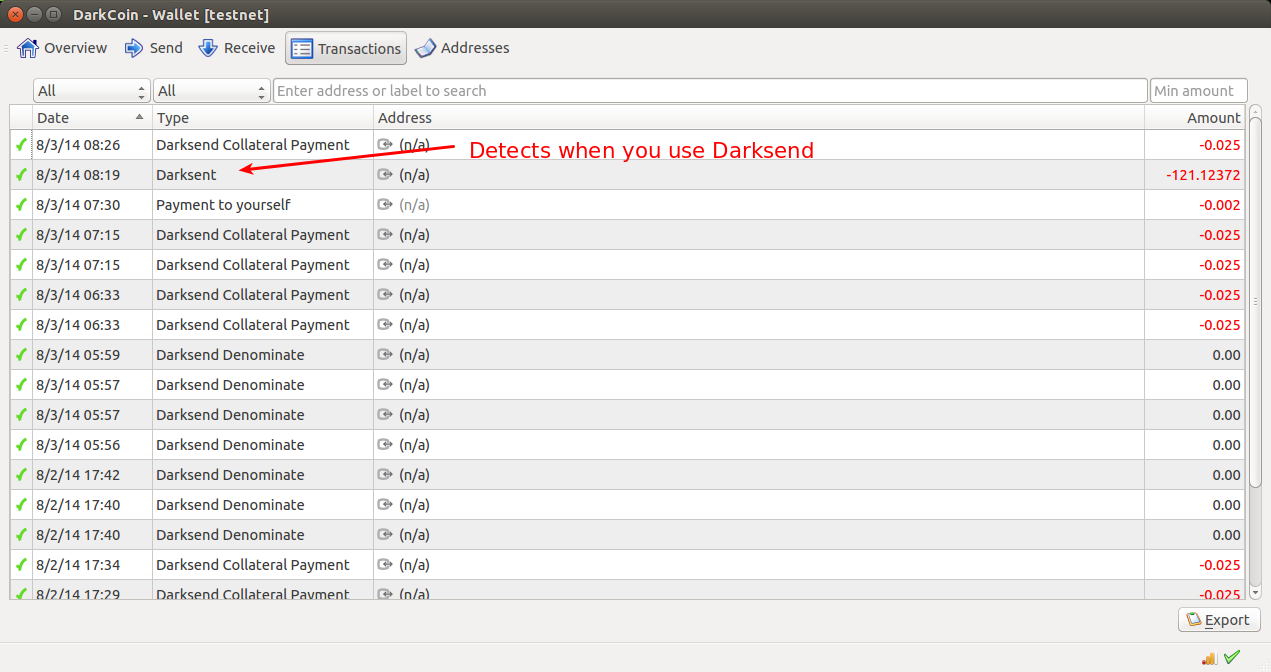Sort by the Date column header
Viewport: 1271px width, 672px height.
pos(92,118)
